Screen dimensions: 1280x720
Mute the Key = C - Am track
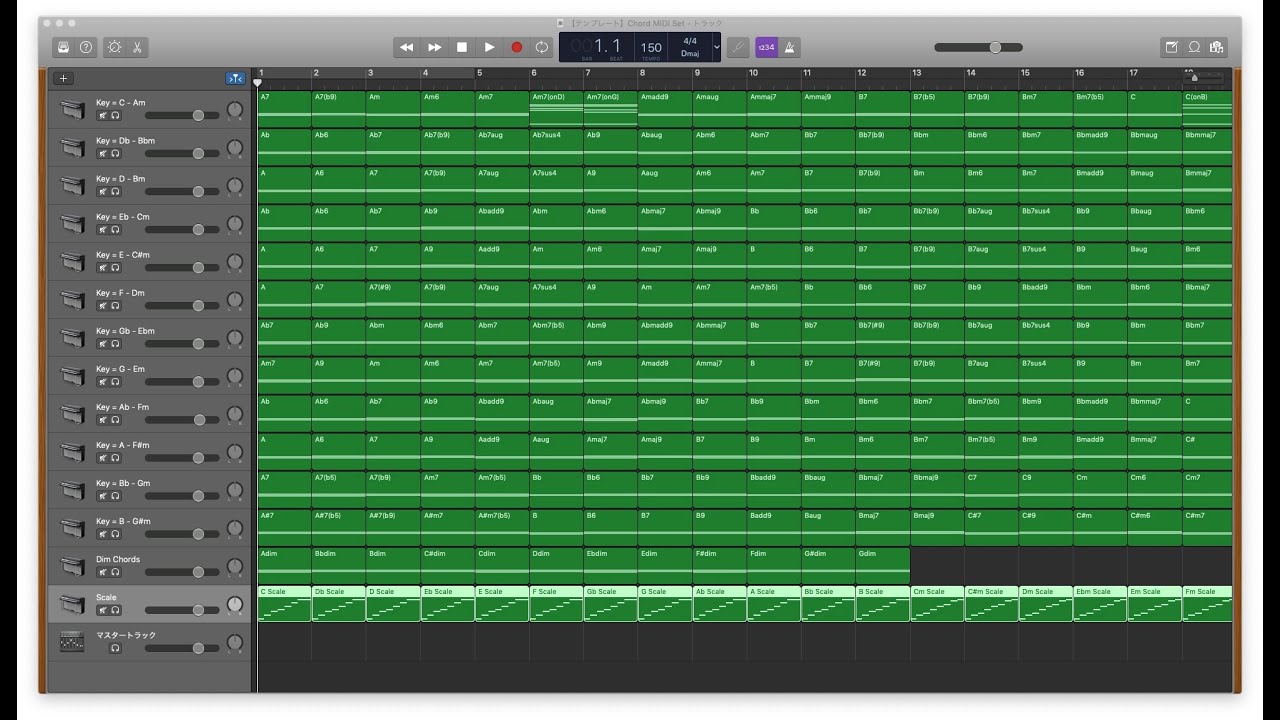coord(102,115)
